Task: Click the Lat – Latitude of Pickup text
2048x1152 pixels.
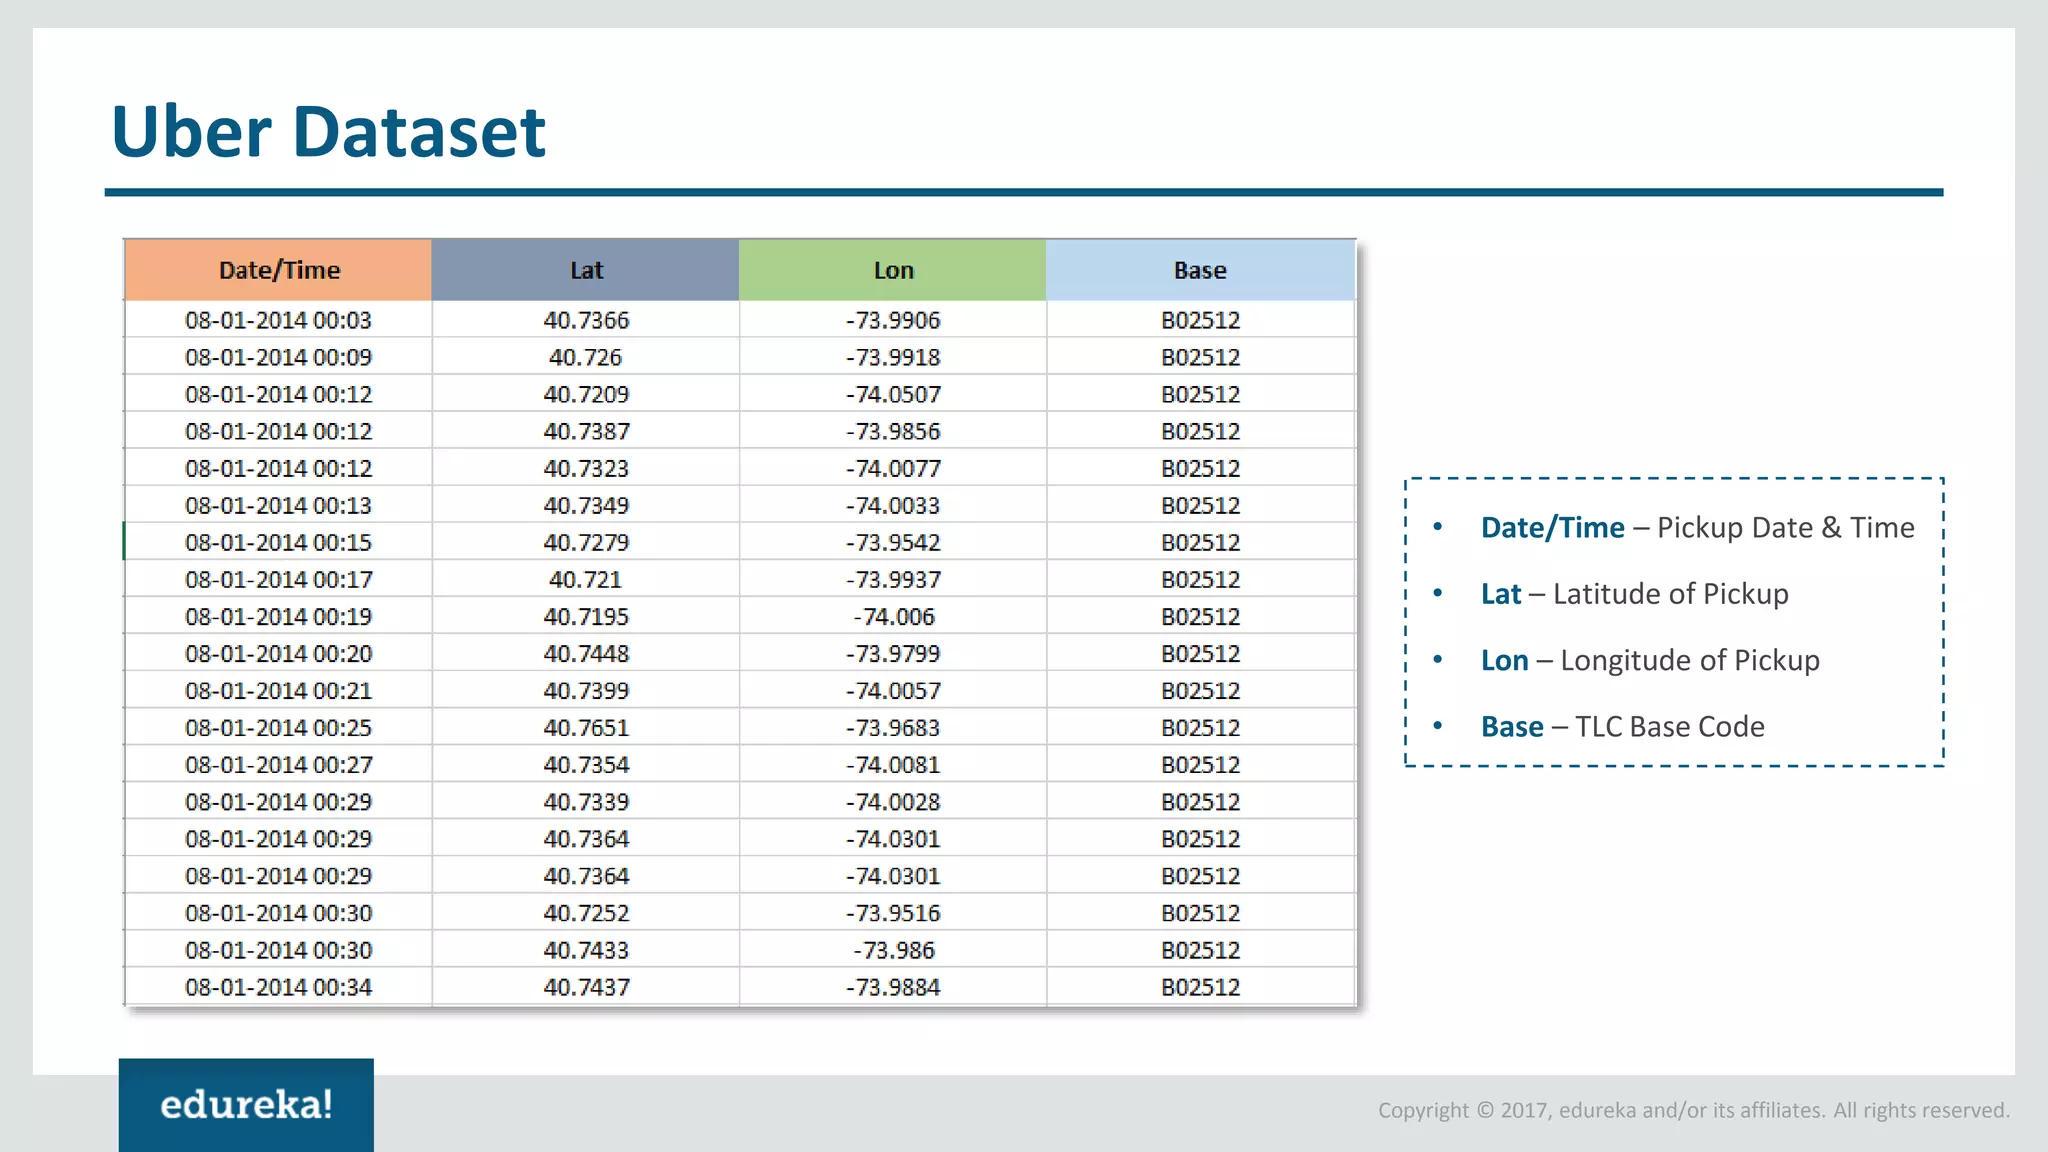Action: pyautogui.click(x=1634, y=594)
